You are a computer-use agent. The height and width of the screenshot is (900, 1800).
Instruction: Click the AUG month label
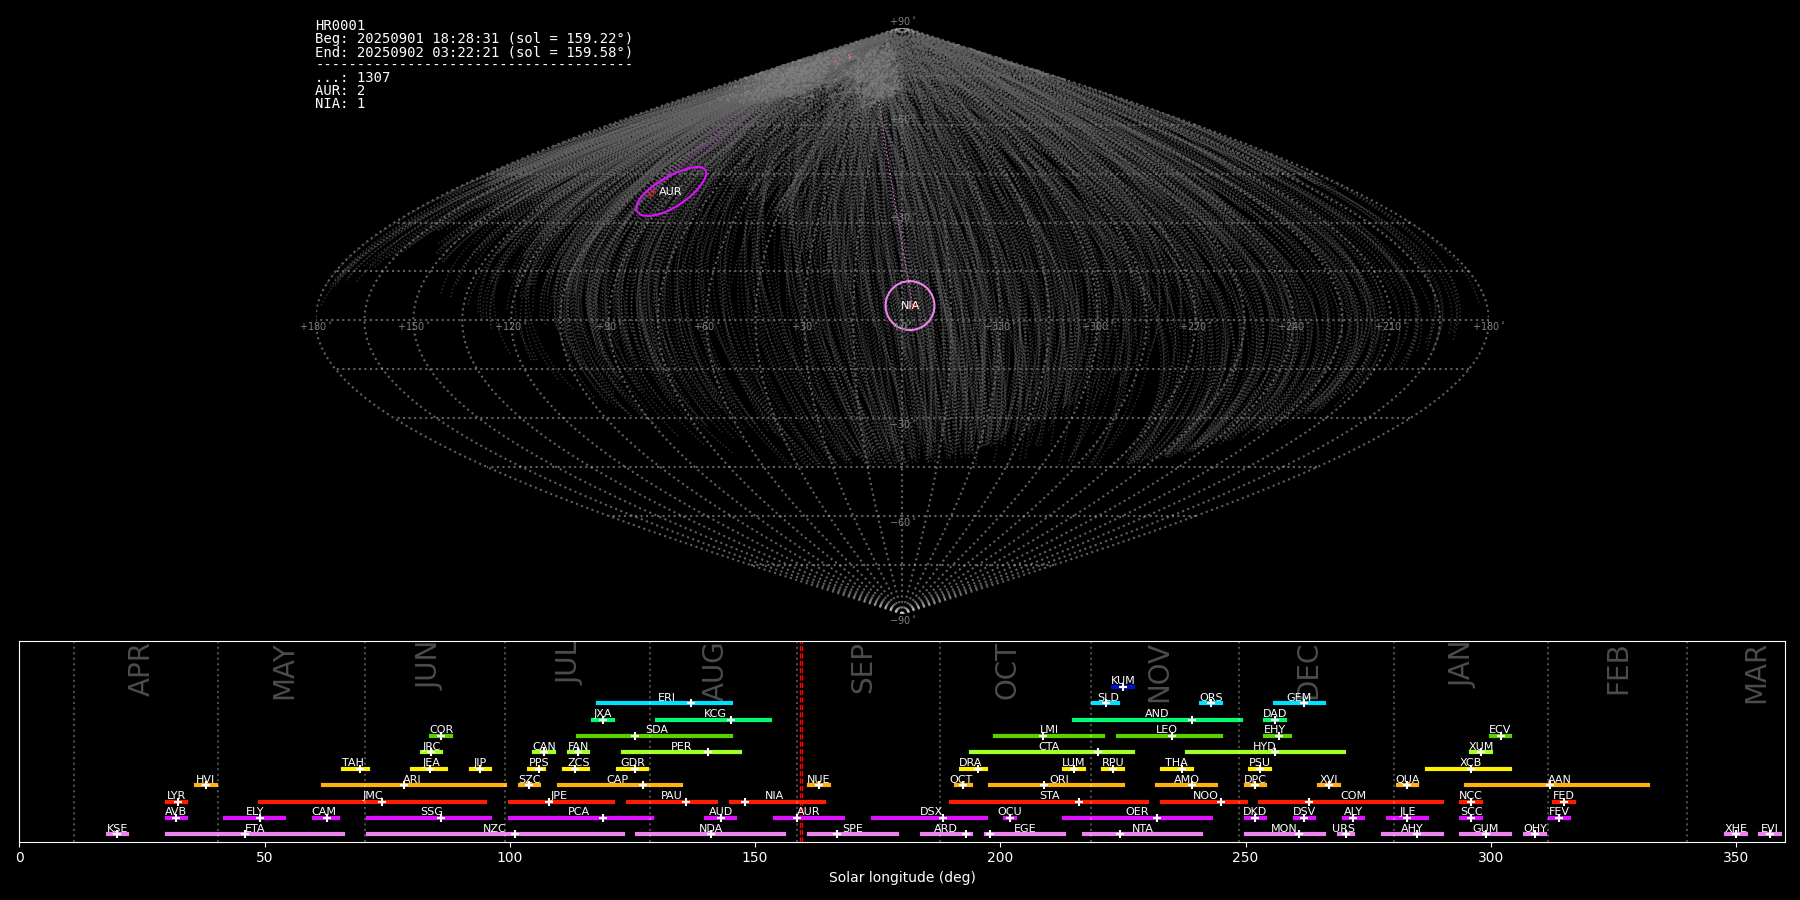[713, 669]
